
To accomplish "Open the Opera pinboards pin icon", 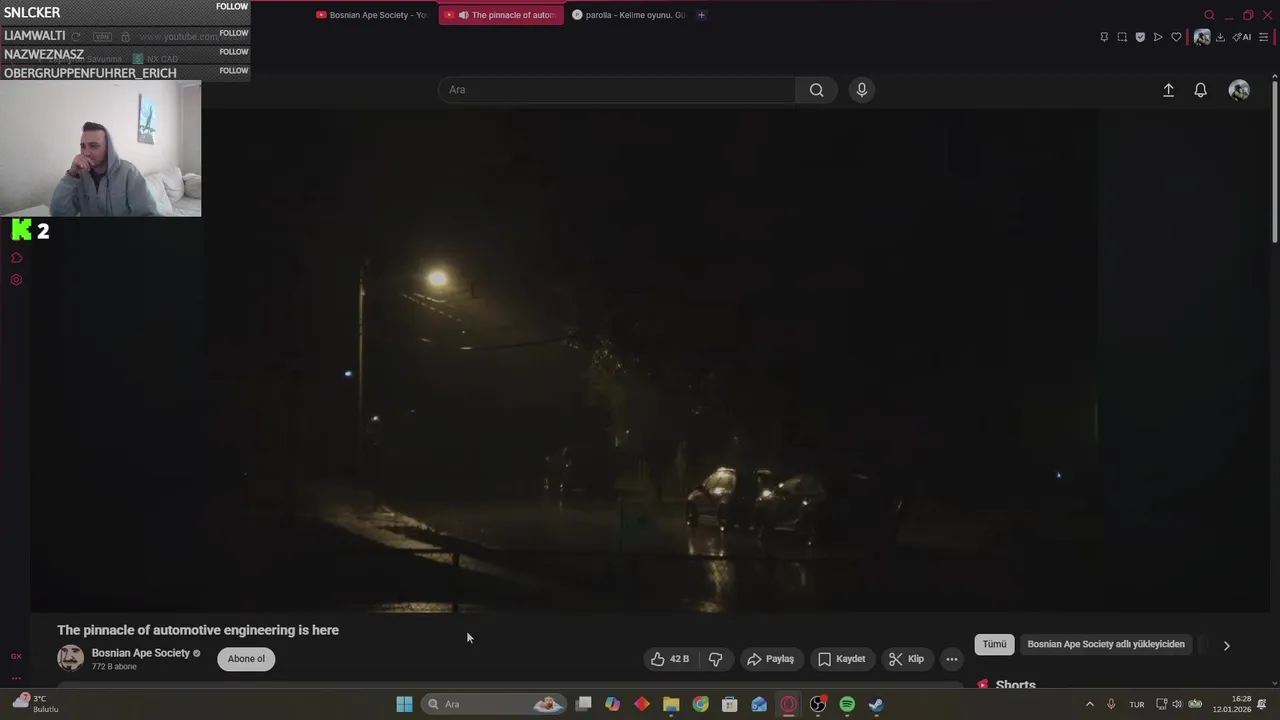I will point(1104,37).
